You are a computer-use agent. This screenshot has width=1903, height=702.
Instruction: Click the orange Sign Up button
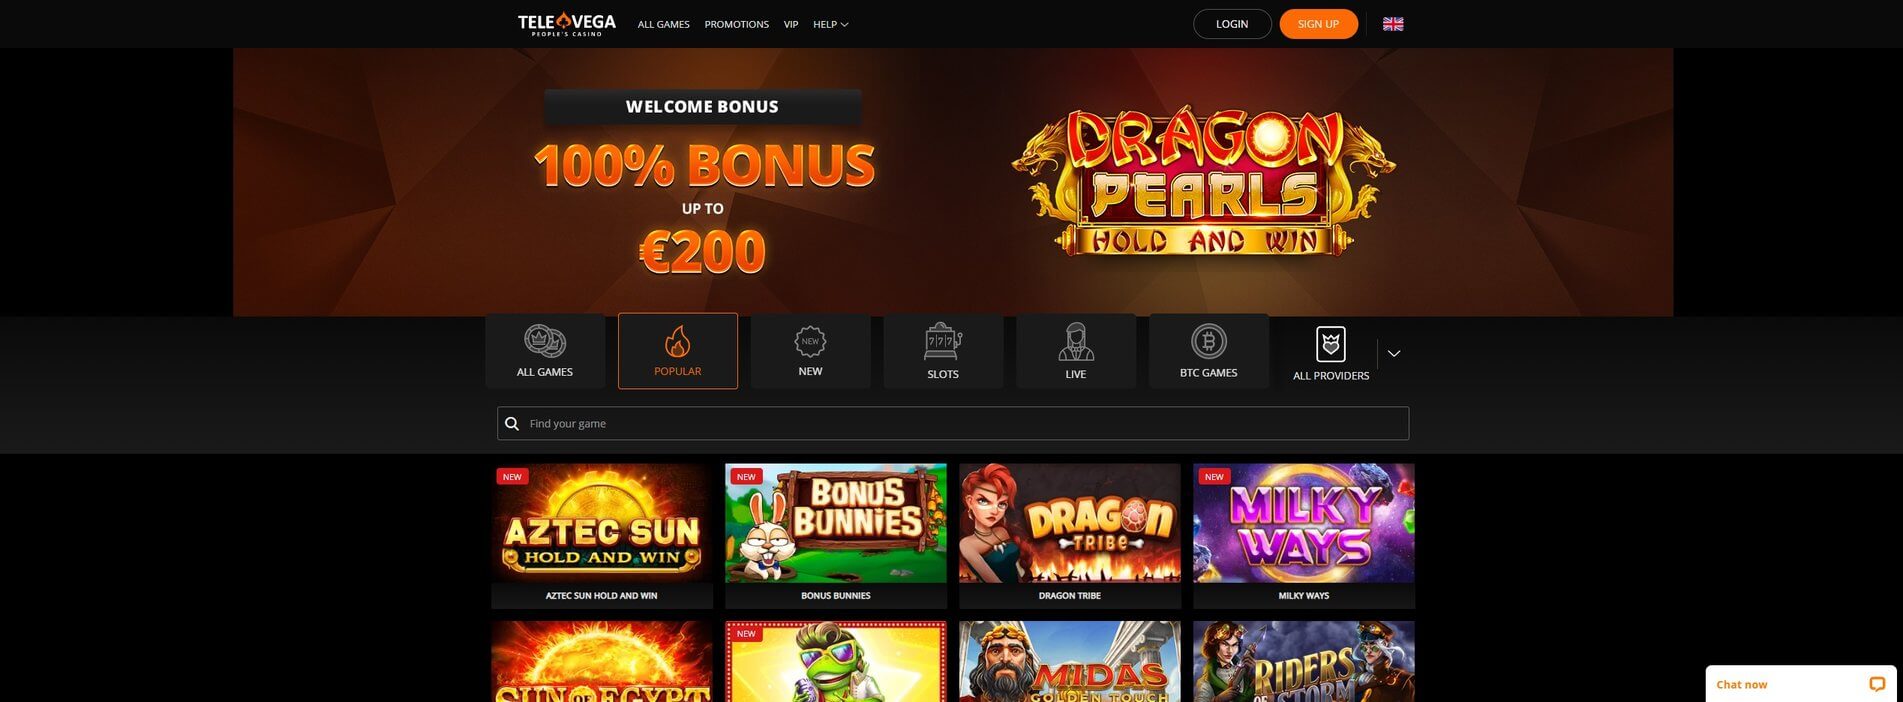coord(1318,24)
